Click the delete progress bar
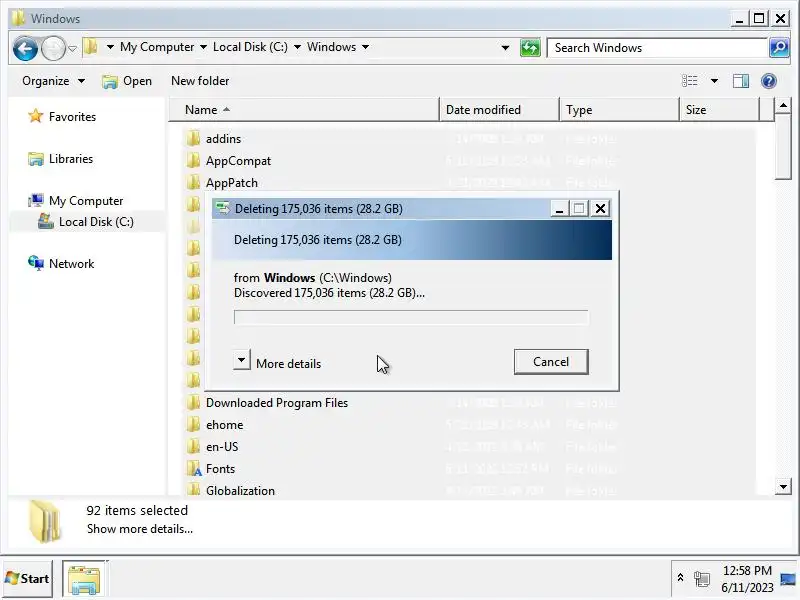This screenshot has width=800, height=600. point(411,317)
